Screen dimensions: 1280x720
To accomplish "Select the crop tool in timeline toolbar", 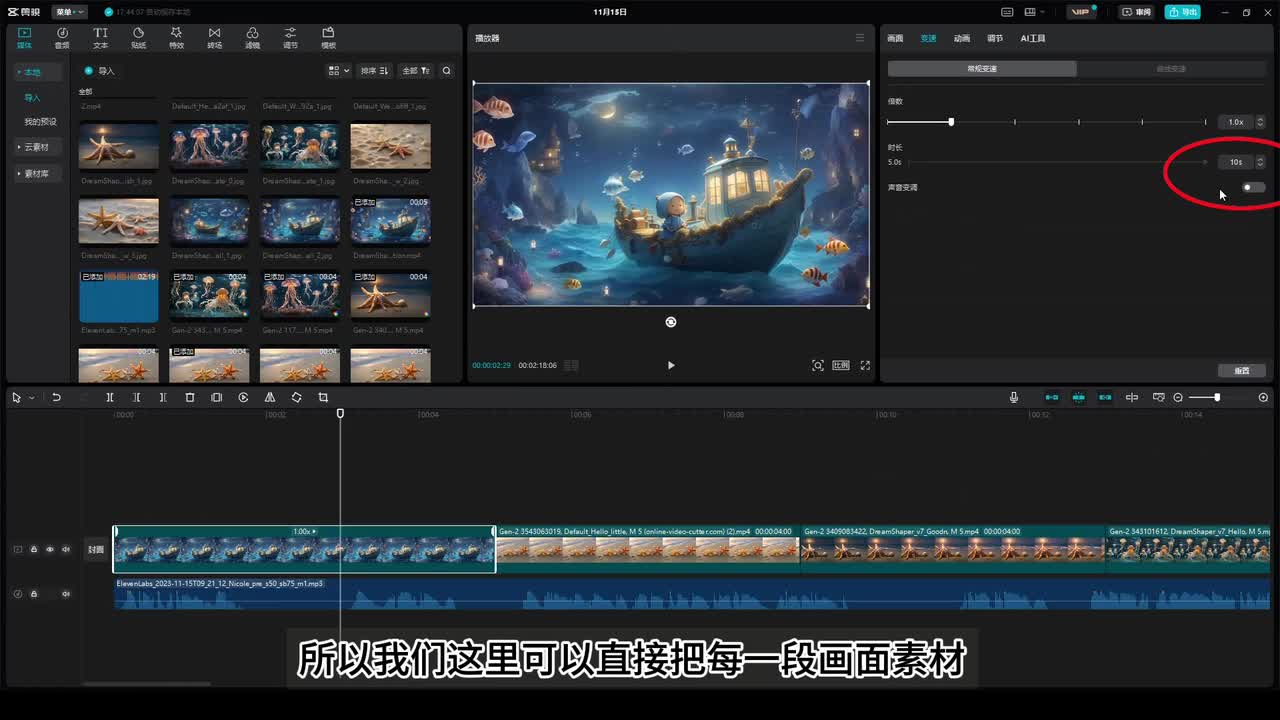I will (x=323, y=397).
